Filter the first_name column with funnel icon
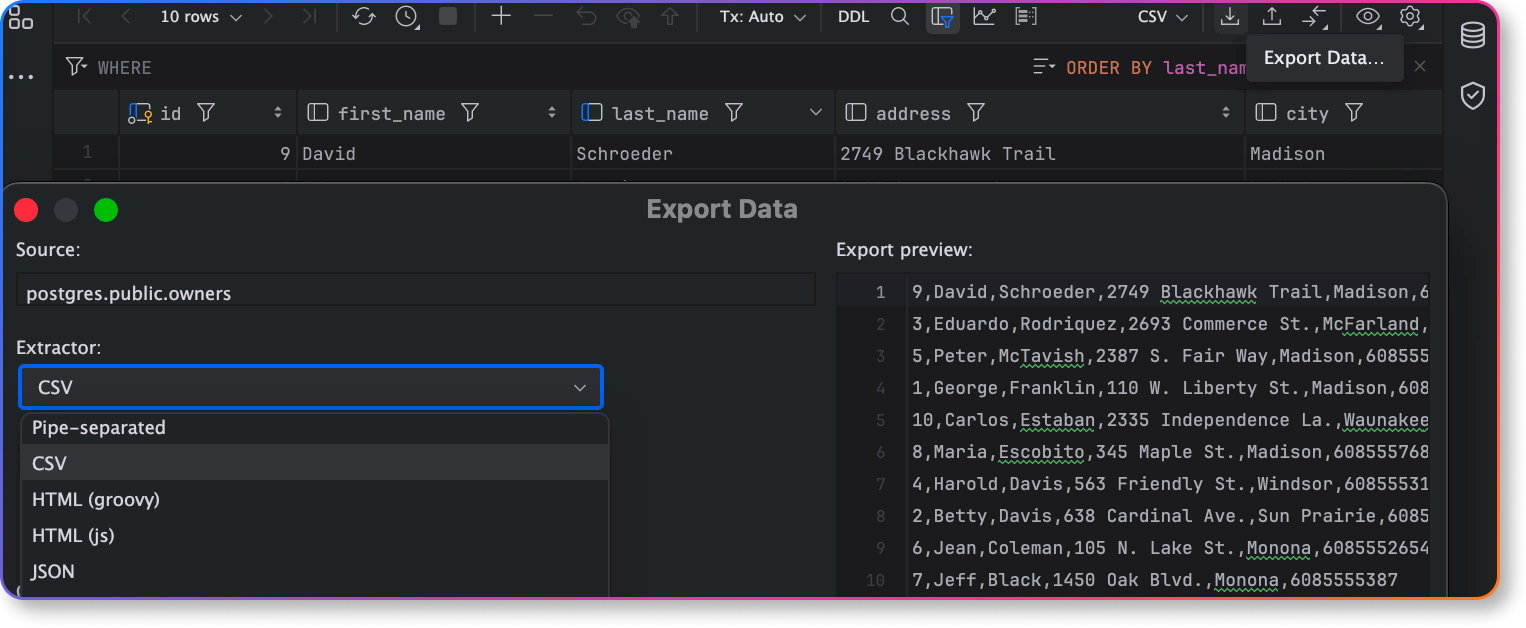Image resolution: width=1526 pixels, height=628 pixels. tap(470, 113)
